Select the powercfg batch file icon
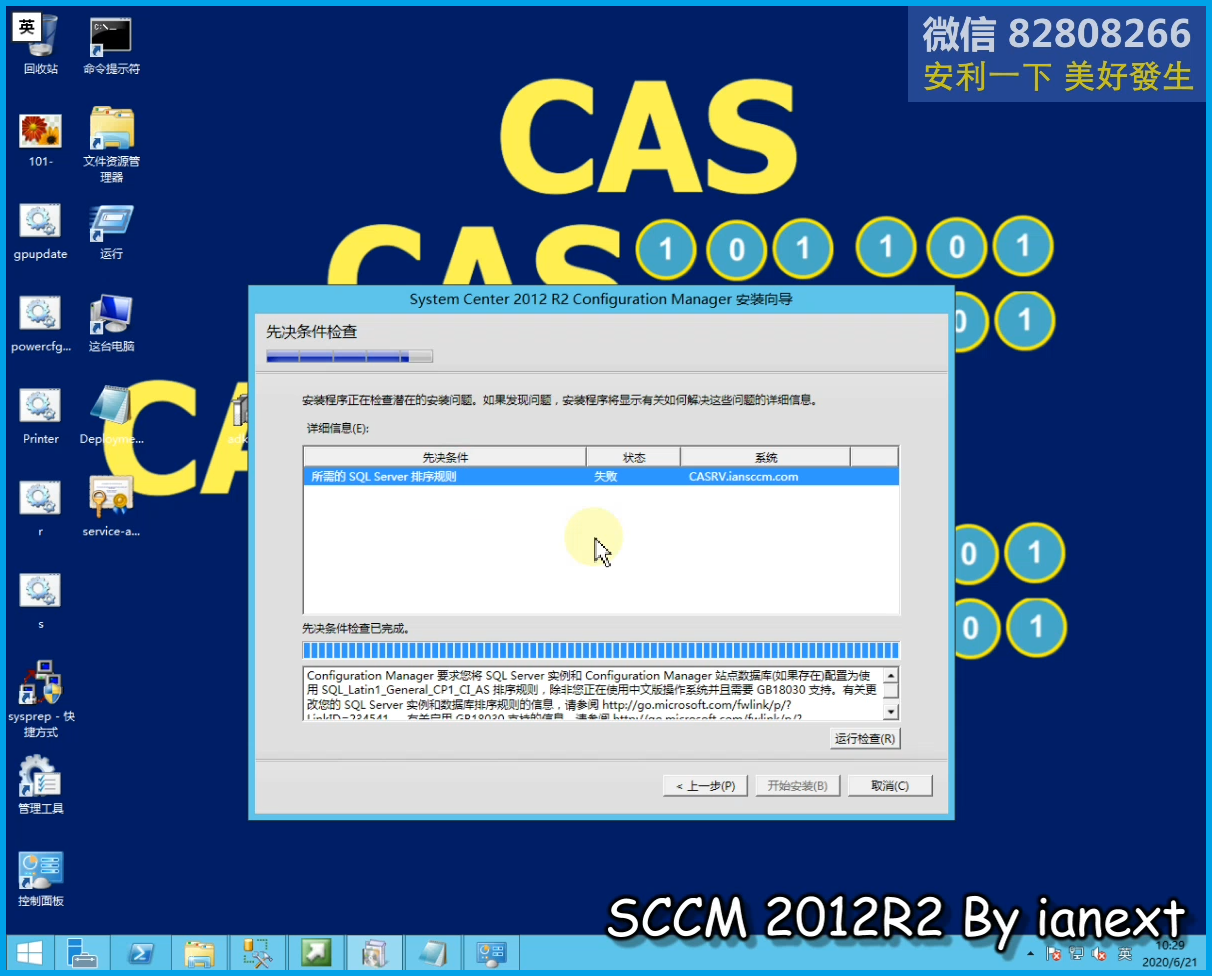1212x976 pixels. (41, 324)
